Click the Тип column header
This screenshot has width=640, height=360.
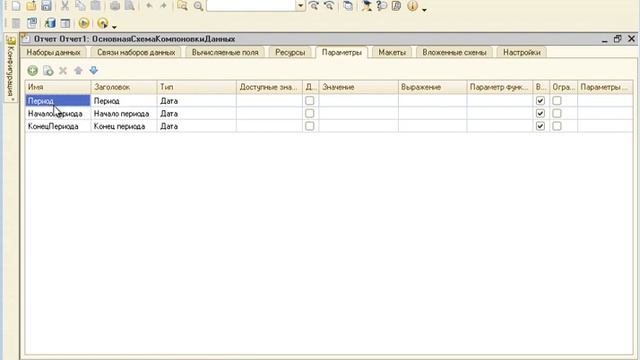click(x=197, y=87)
